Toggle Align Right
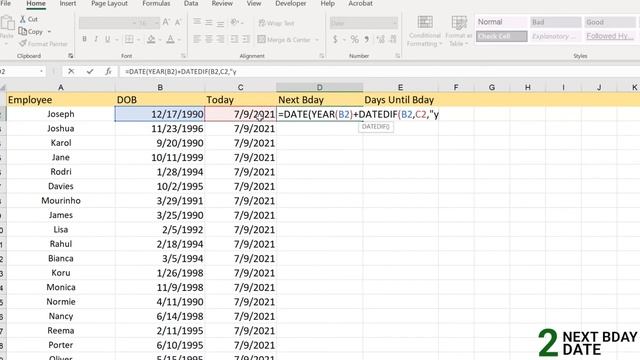 click(220, 39)
